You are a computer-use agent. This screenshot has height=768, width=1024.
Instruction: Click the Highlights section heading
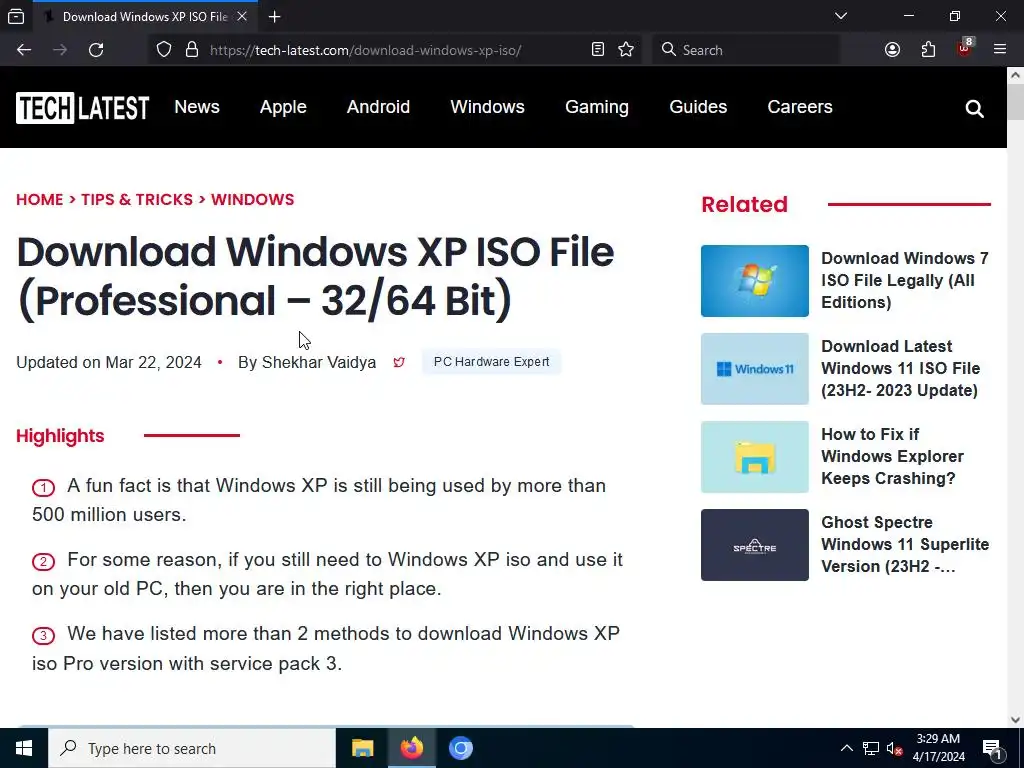(x=60, y=436)
